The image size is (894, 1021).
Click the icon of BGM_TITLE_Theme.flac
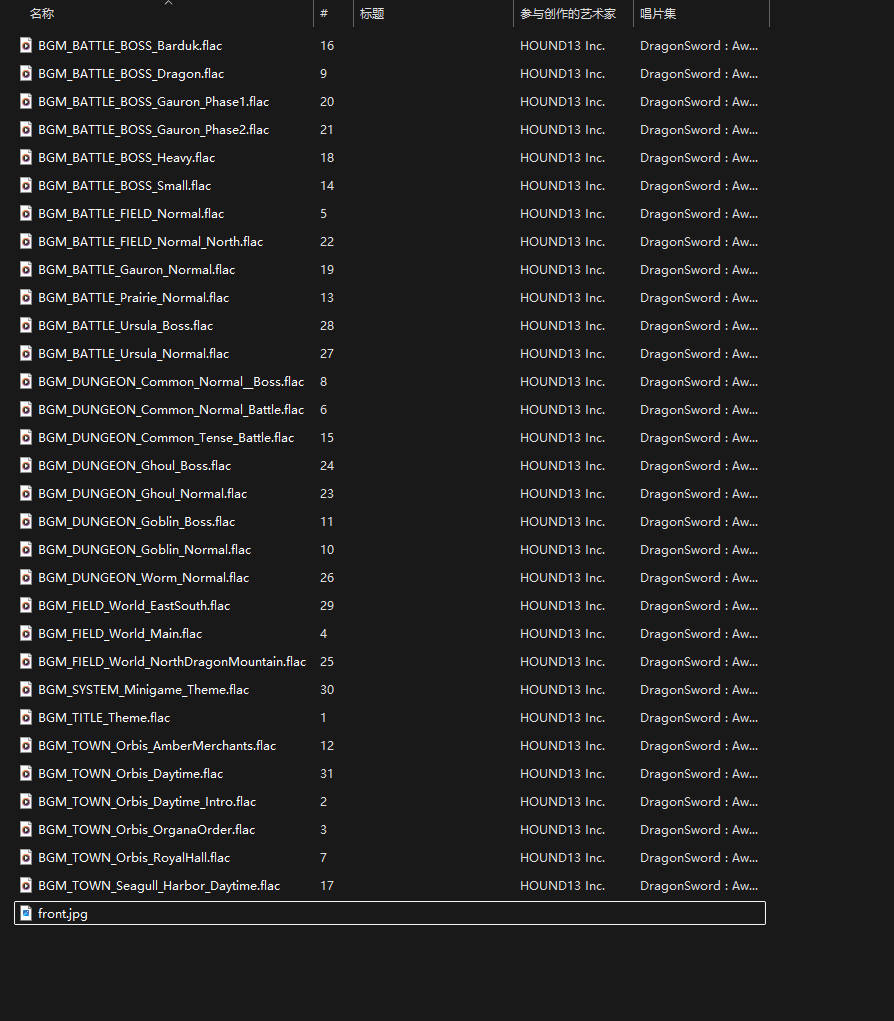(x=25, y=718)
